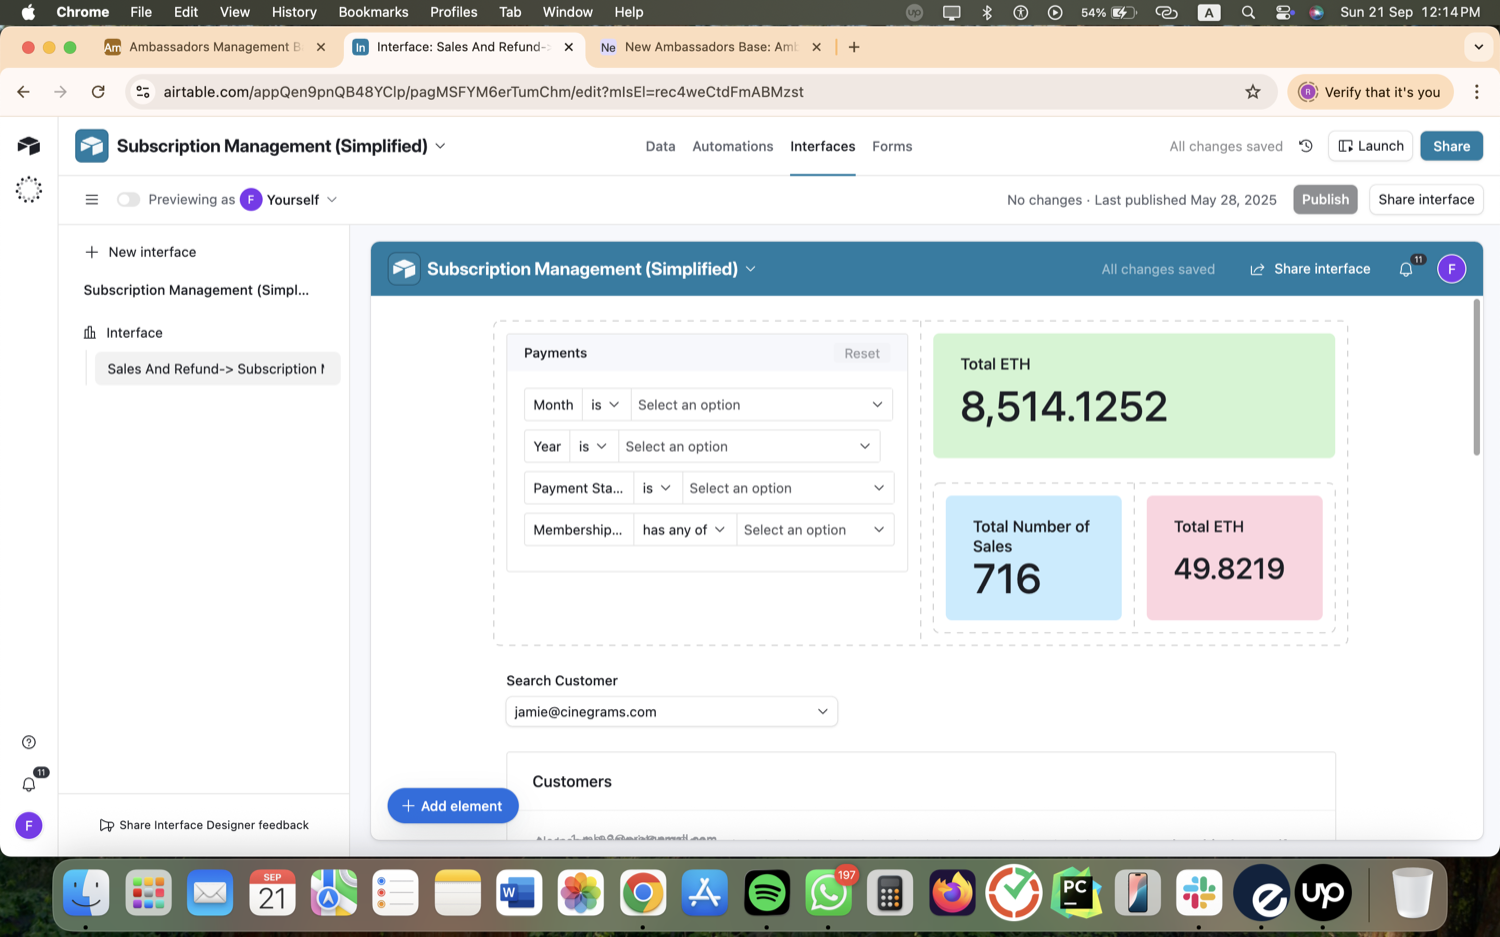Open Spotify from the dock
1500x937 pixels.
click(x=767, y=893)
